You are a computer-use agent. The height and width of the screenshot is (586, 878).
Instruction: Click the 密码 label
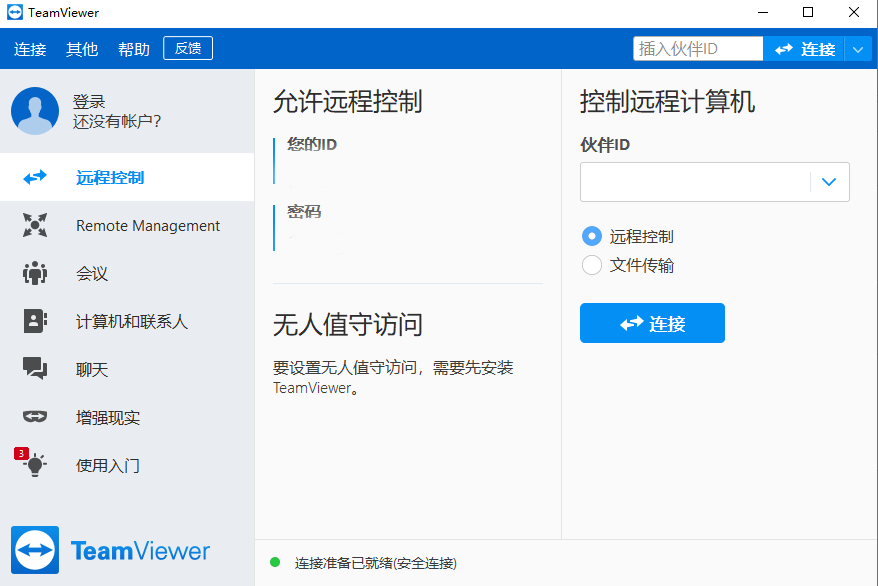point(304,212)
